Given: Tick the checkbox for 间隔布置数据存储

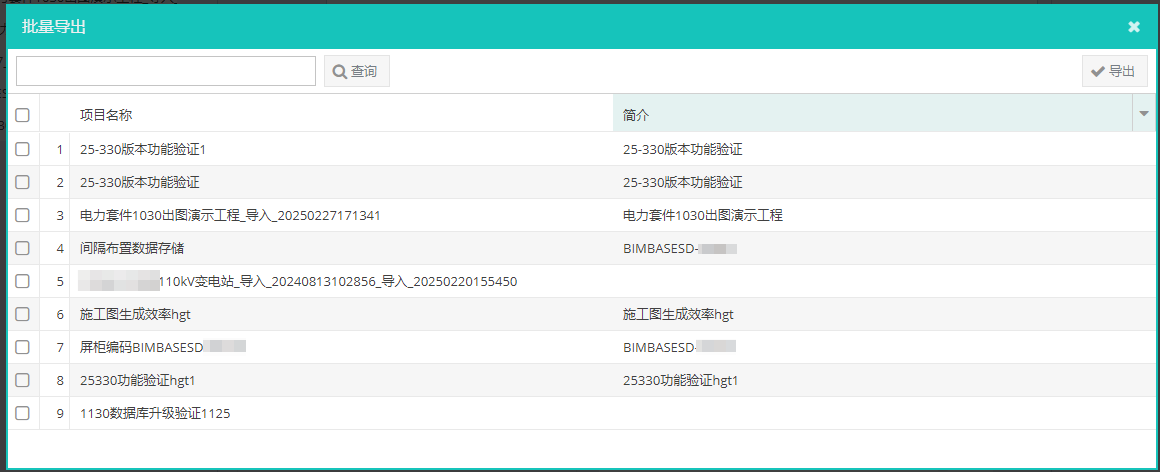Looking at the screenshot, I should [22, 248].
